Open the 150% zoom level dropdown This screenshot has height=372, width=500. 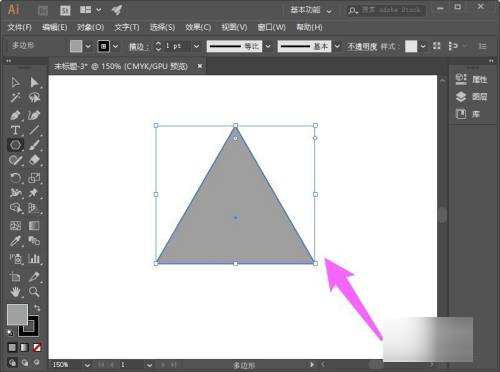pos(87,365)
